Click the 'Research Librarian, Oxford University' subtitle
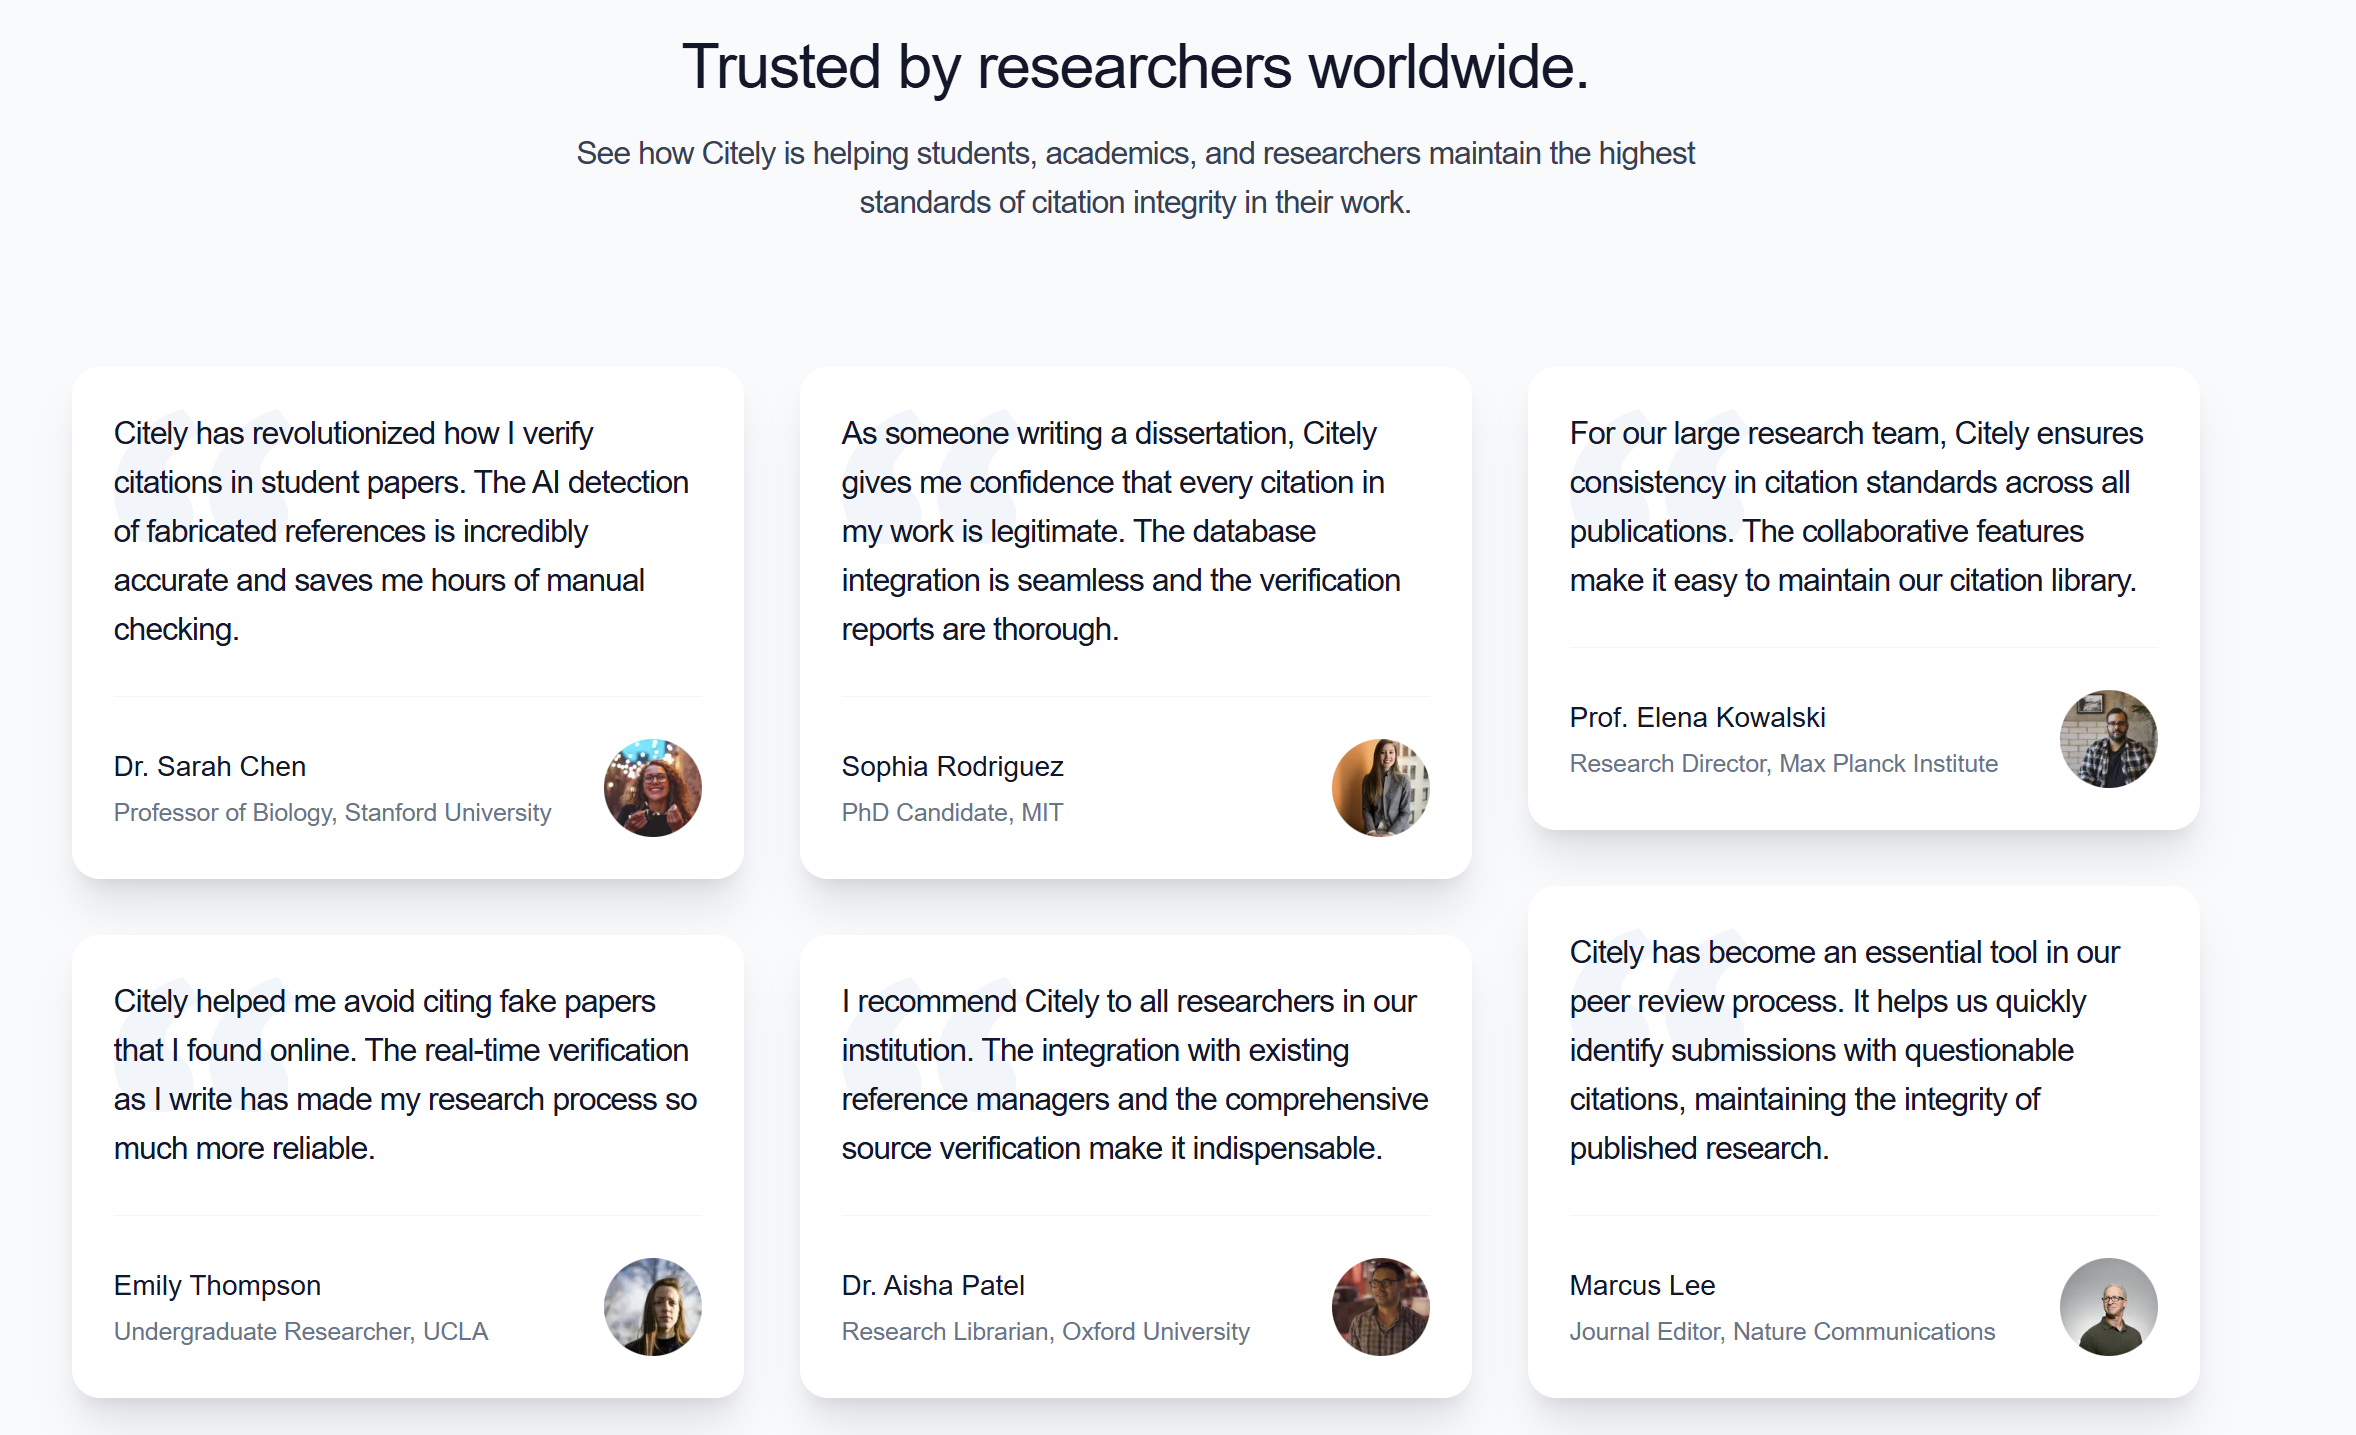The height and width of the screenshot is (1435, 2356). click(1045, 1332)
